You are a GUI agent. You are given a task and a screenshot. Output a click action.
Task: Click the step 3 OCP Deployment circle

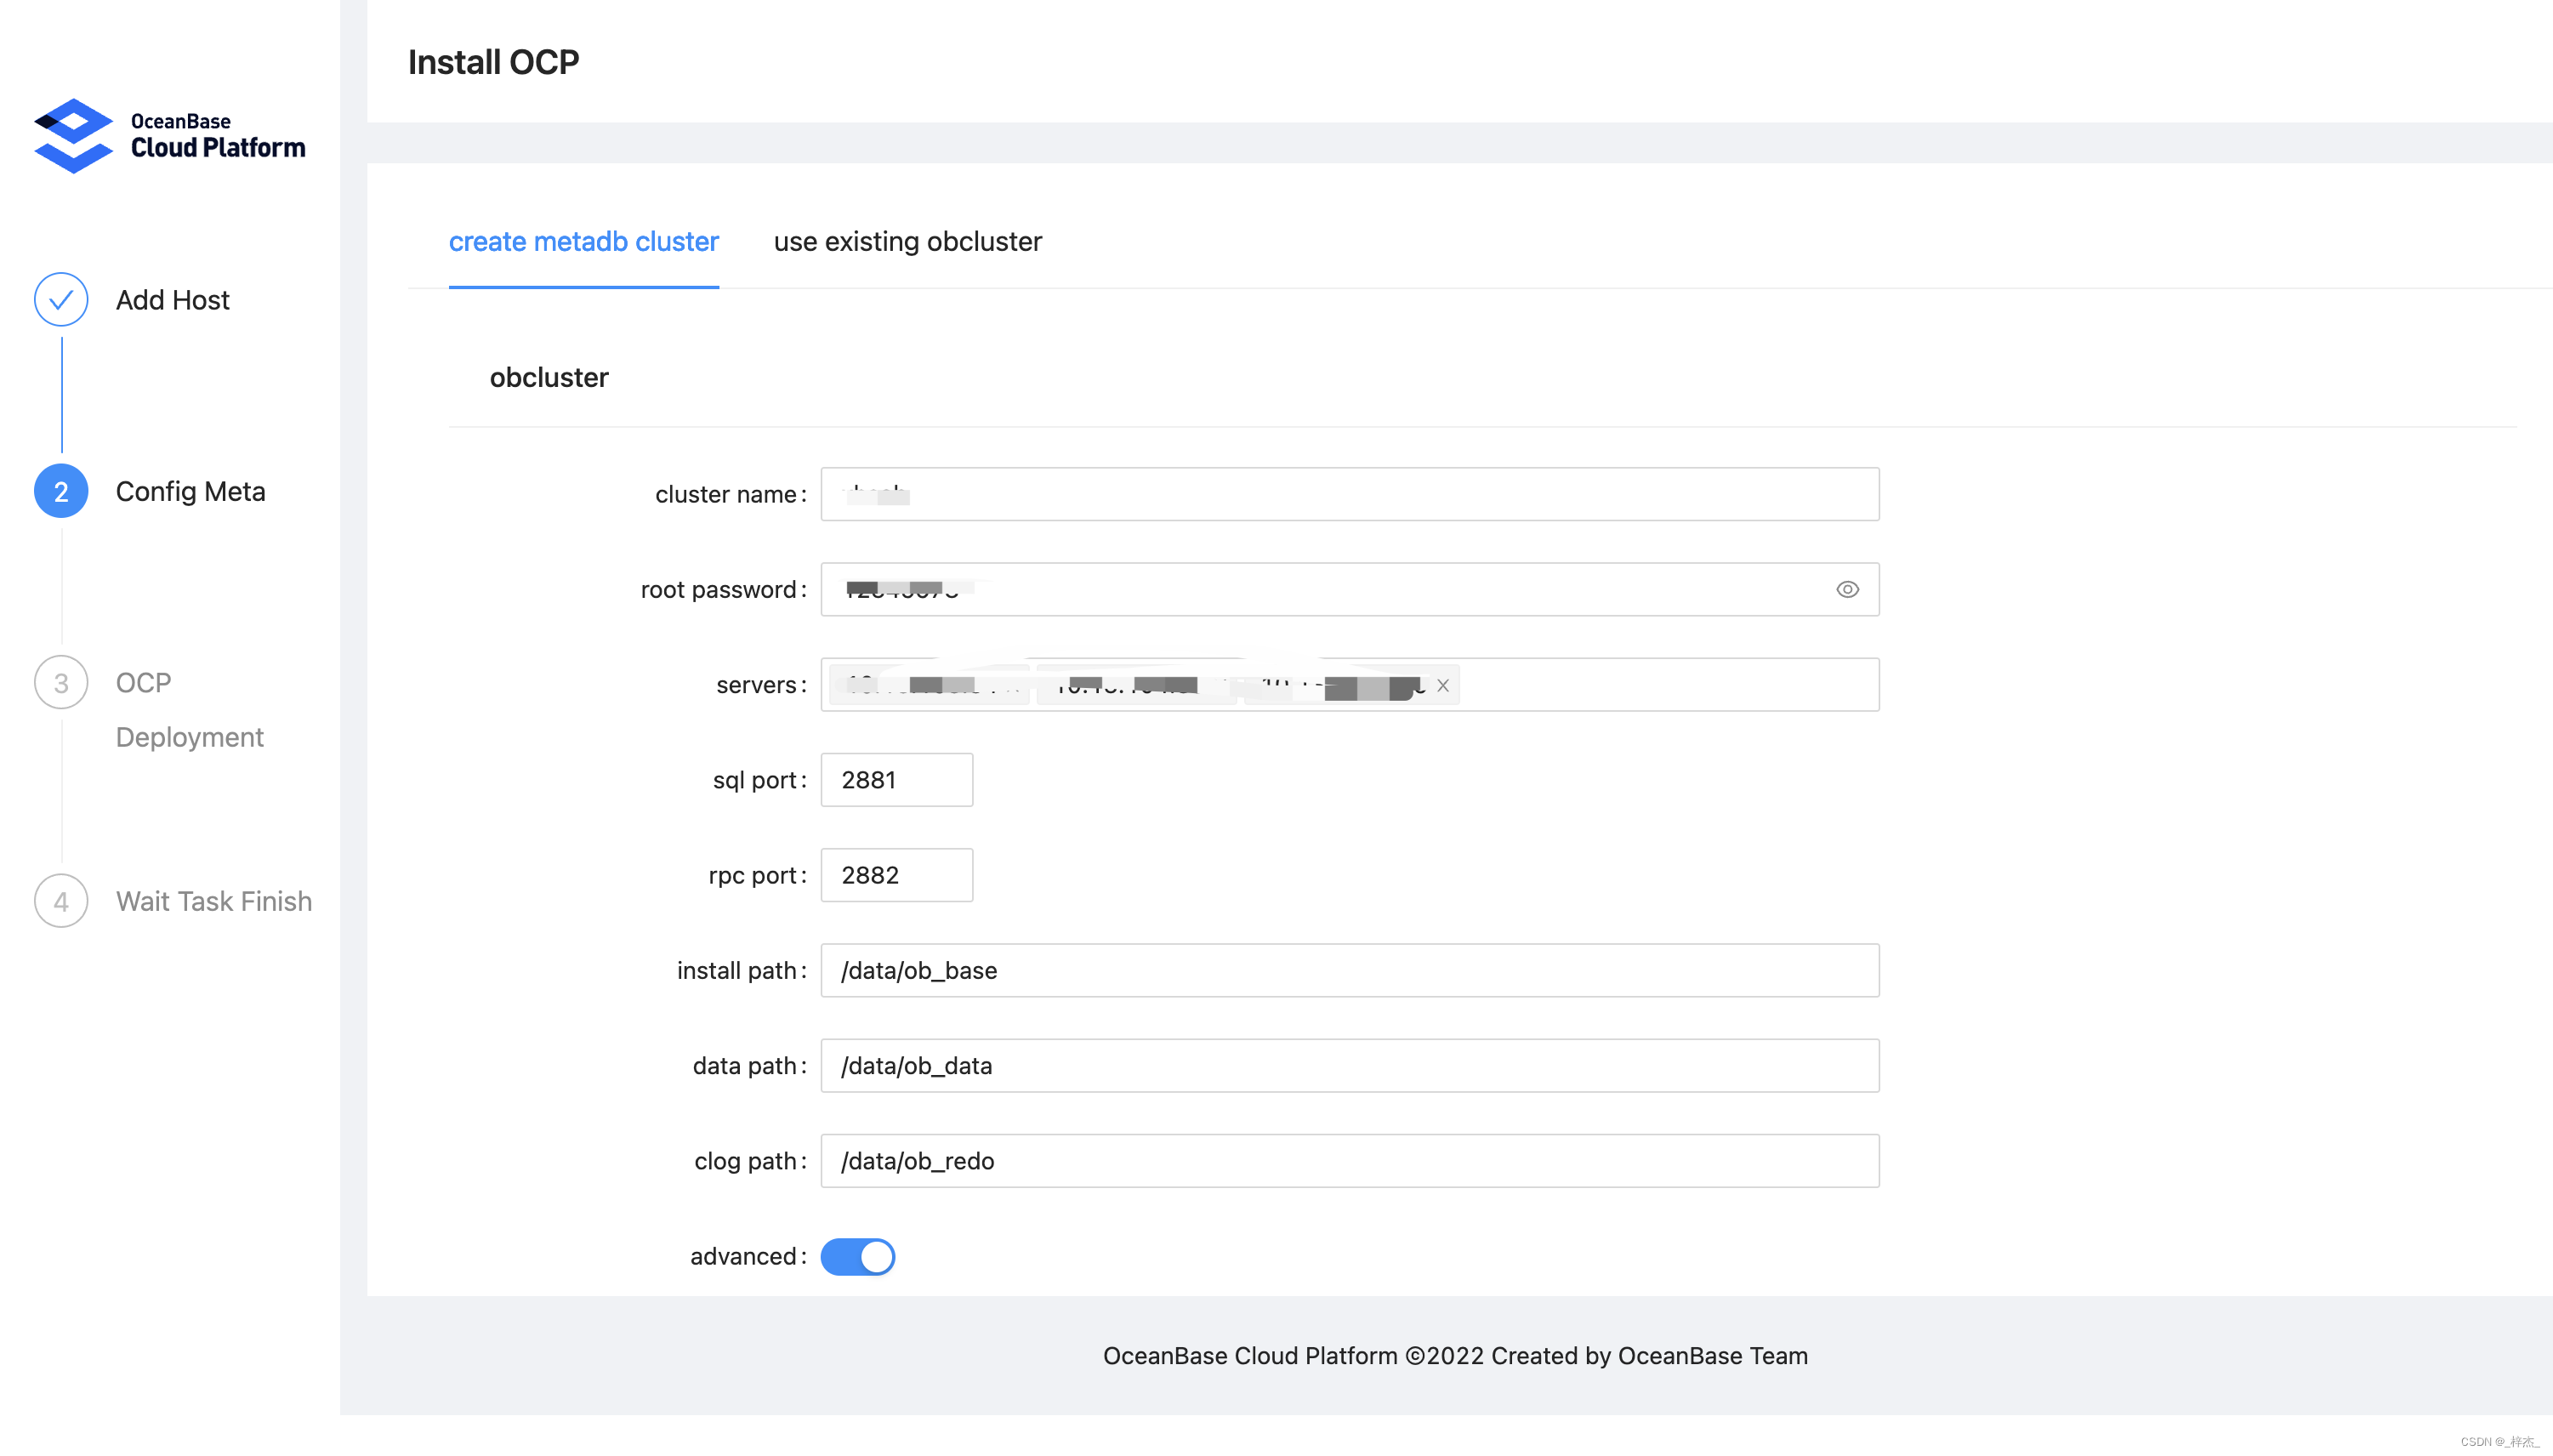[61, 683]
